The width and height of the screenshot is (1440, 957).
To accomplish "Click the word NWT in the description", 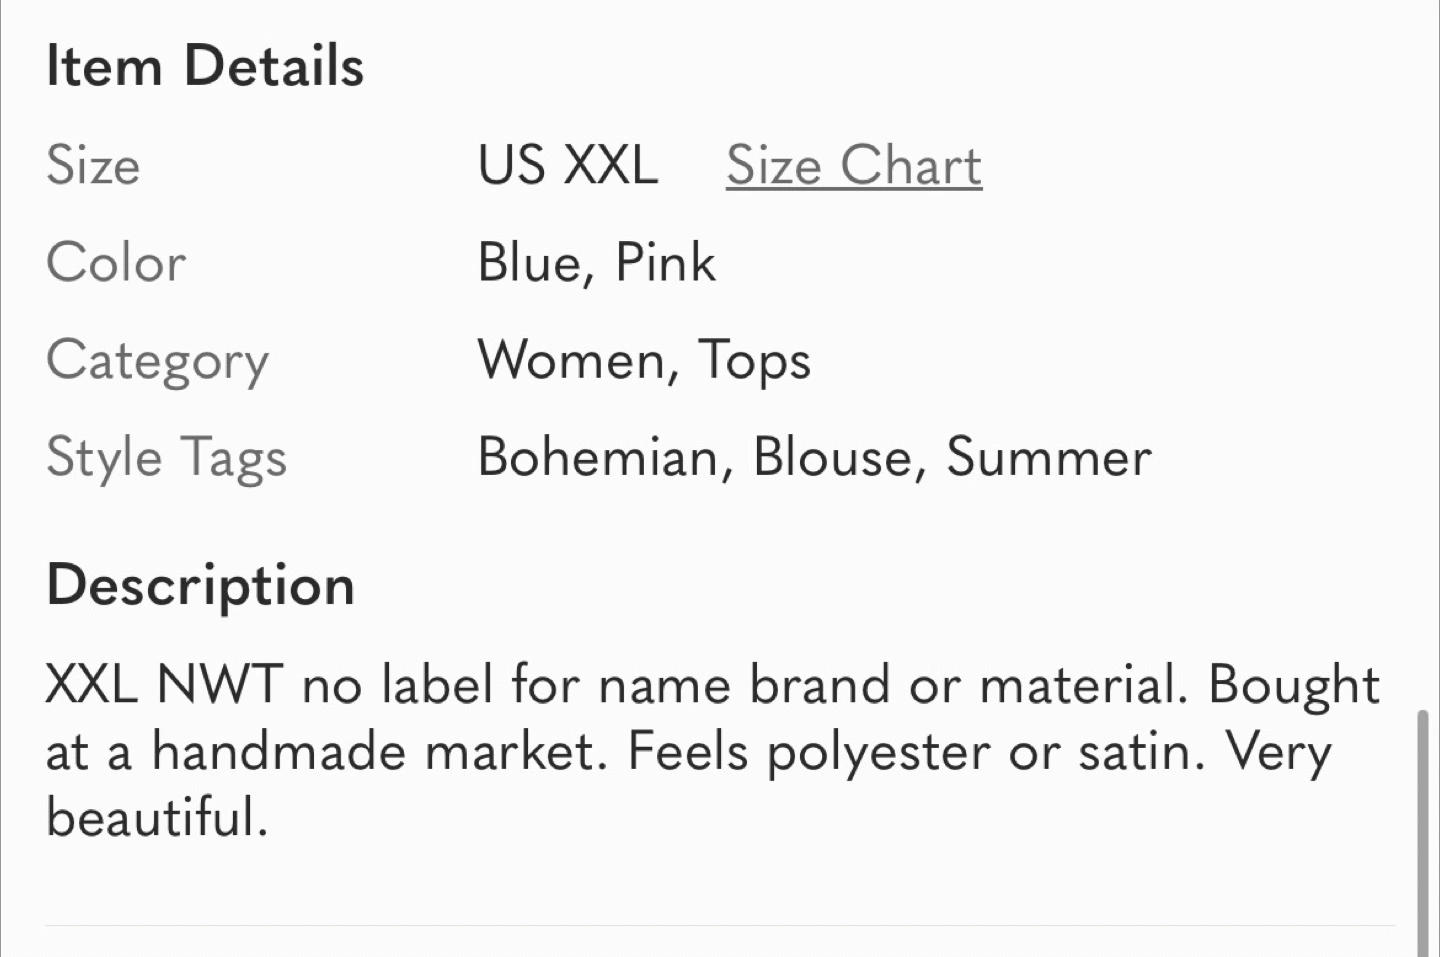I will click(x=220, y=686).
